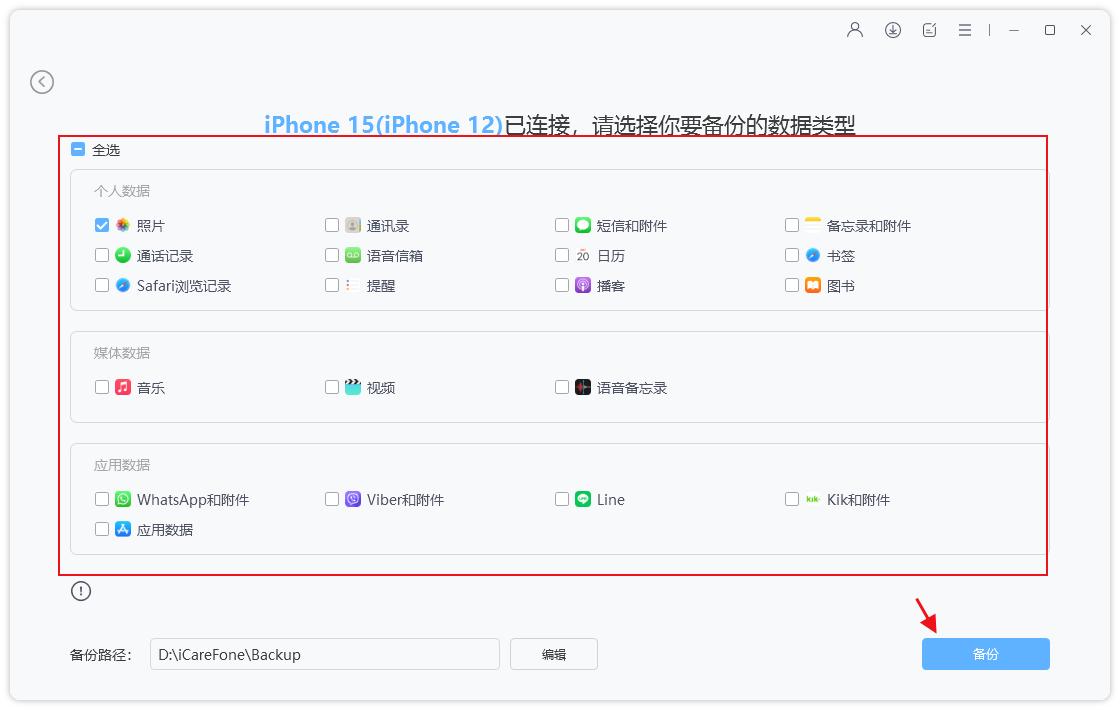Click the 照片 Photos app icon

[x=121, y=225]
